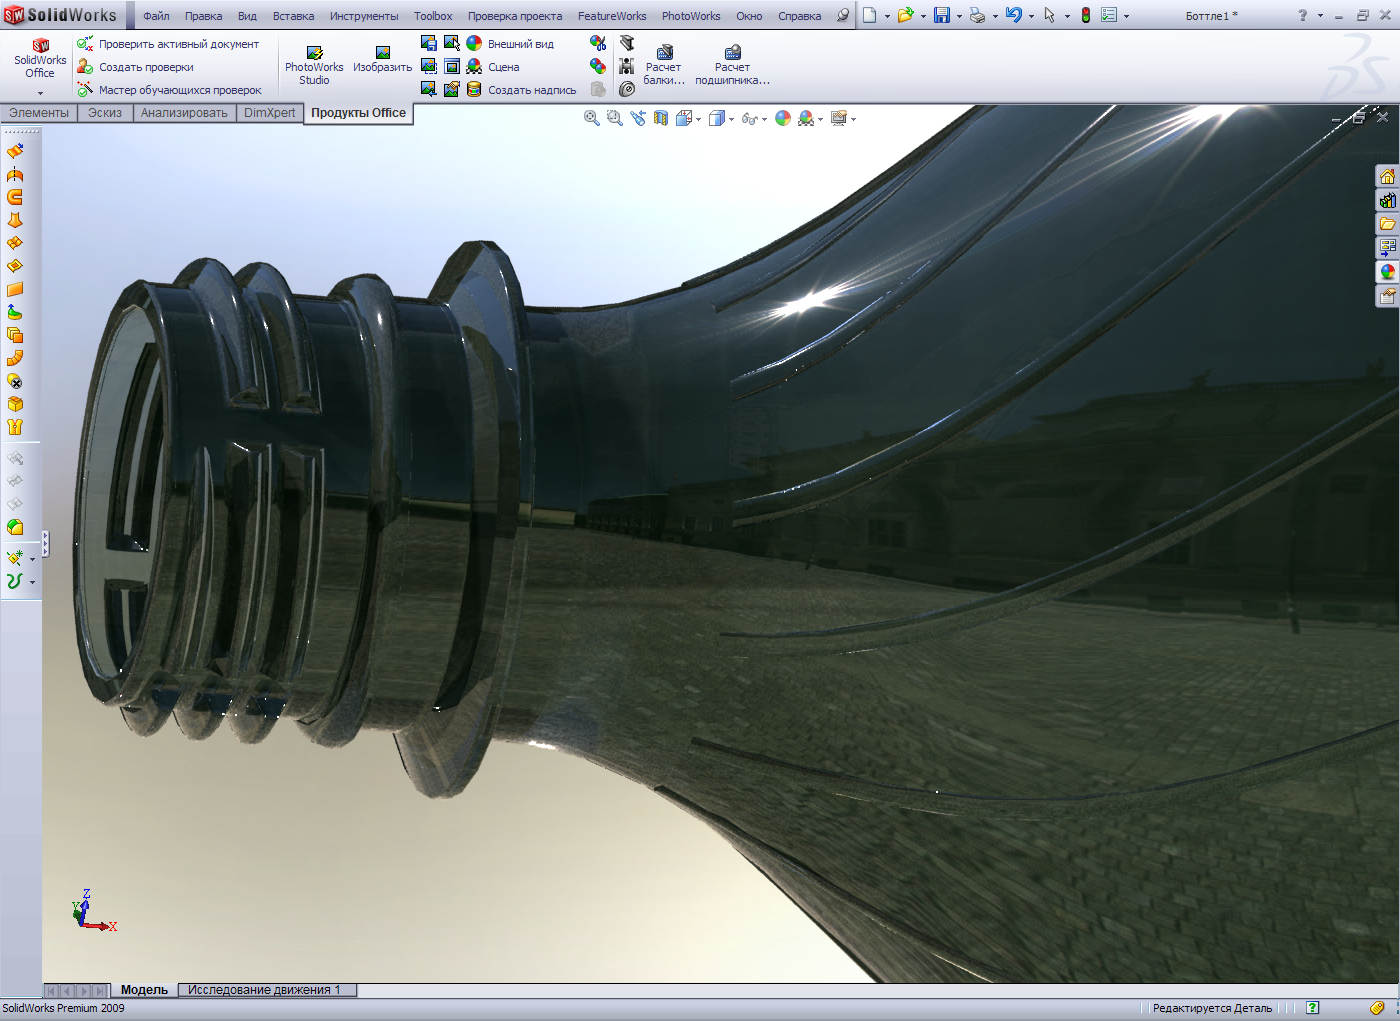Click Создать проверки button
Image resolution: width=1400 pixels, height=1021 pixels.
136,67
